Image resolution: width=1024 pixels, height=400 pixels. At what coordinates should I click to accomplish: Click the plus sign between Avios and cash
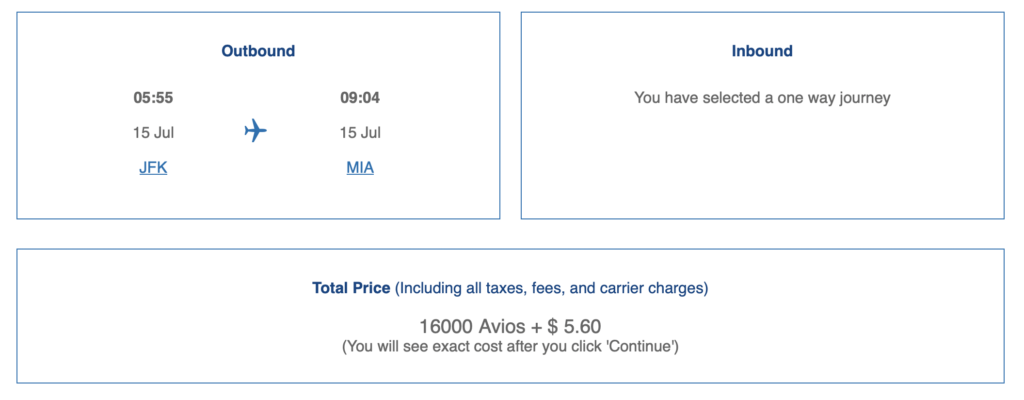point(532,326)
